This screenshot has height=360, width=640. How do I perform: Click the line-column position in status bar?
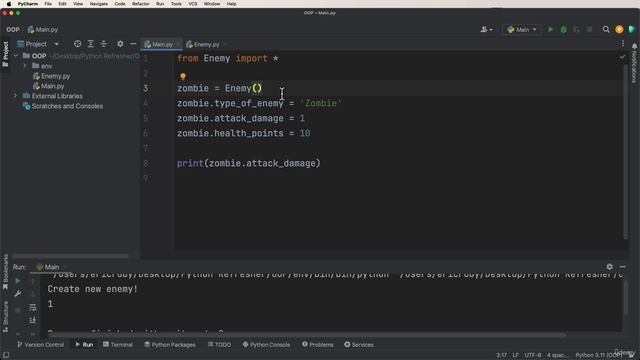click(x=501, y=355)
